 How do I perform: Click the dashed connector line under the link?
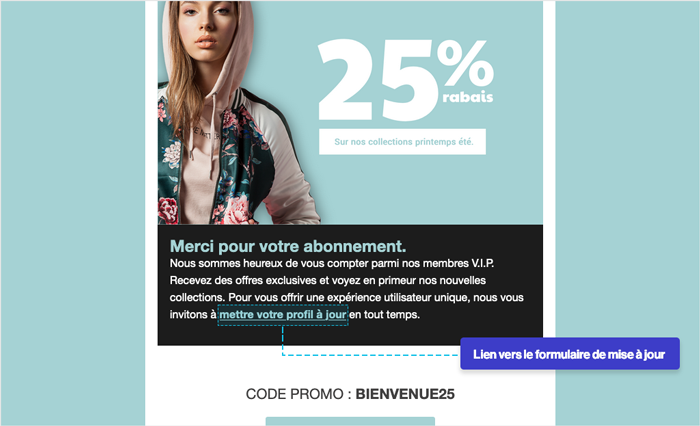(371, 355)
